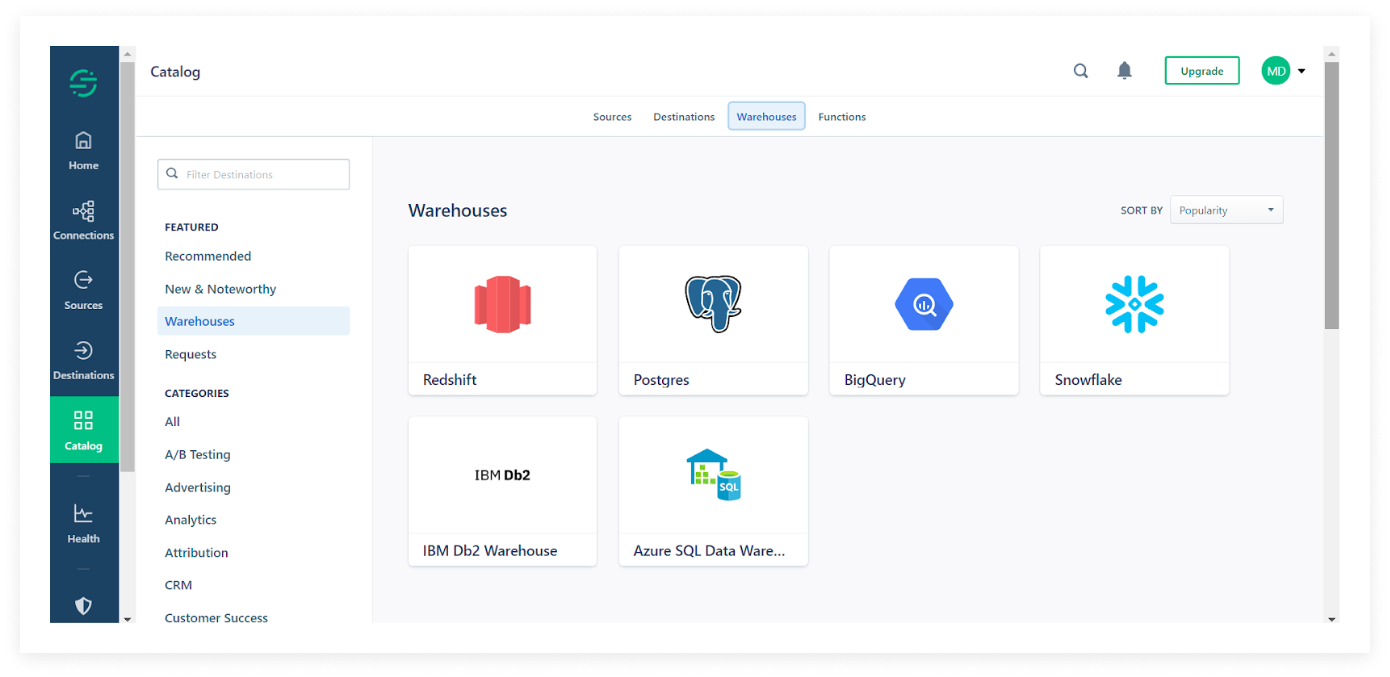Open the Health section in sidebar
This screenshot has height=677, width=1390.
point(84,524)
